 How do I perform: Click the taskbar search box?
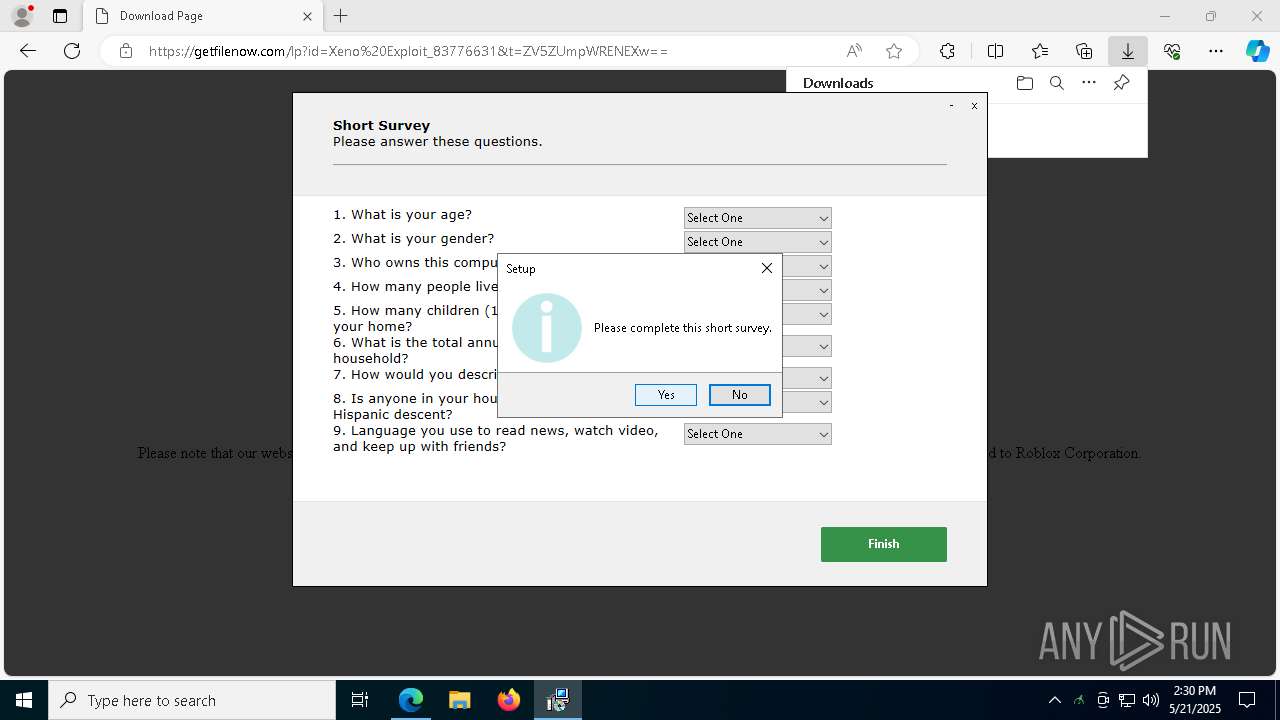(192, 700)
